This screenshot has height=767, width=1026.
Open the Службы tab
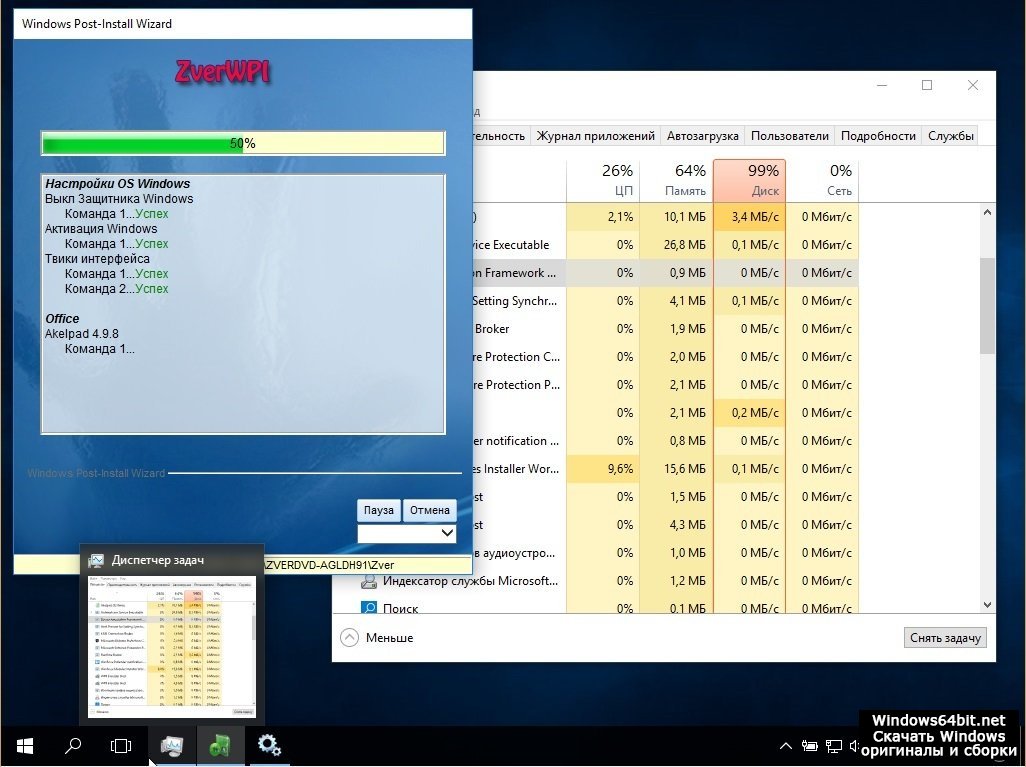click(x=950, y=136)
